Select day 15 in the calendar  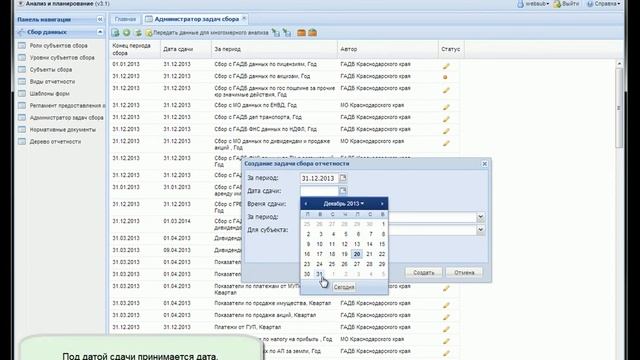pos(382,244)
